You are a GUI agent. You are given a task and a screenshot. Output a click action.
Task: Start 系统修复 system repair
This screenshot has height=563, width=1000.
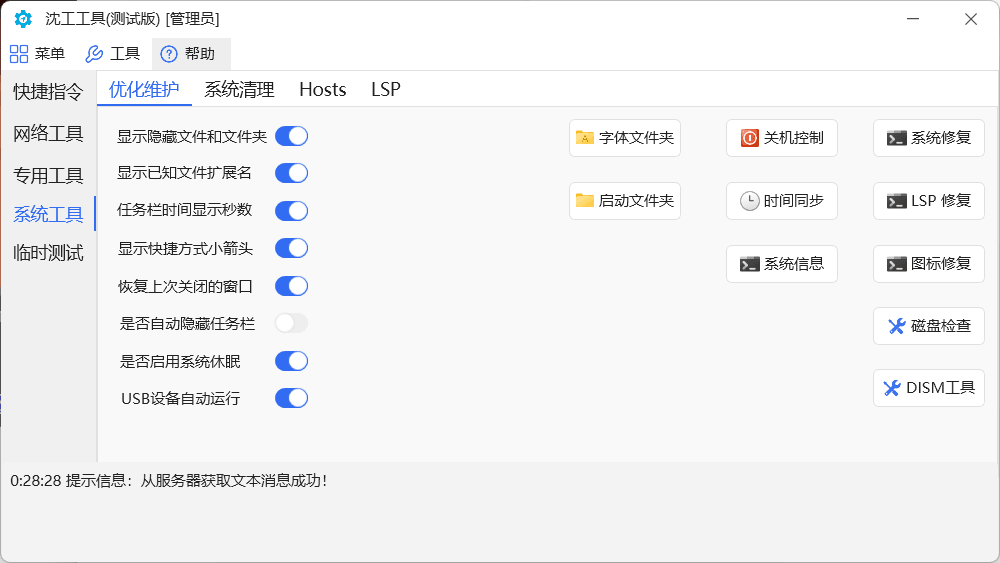tap(929, 138)
